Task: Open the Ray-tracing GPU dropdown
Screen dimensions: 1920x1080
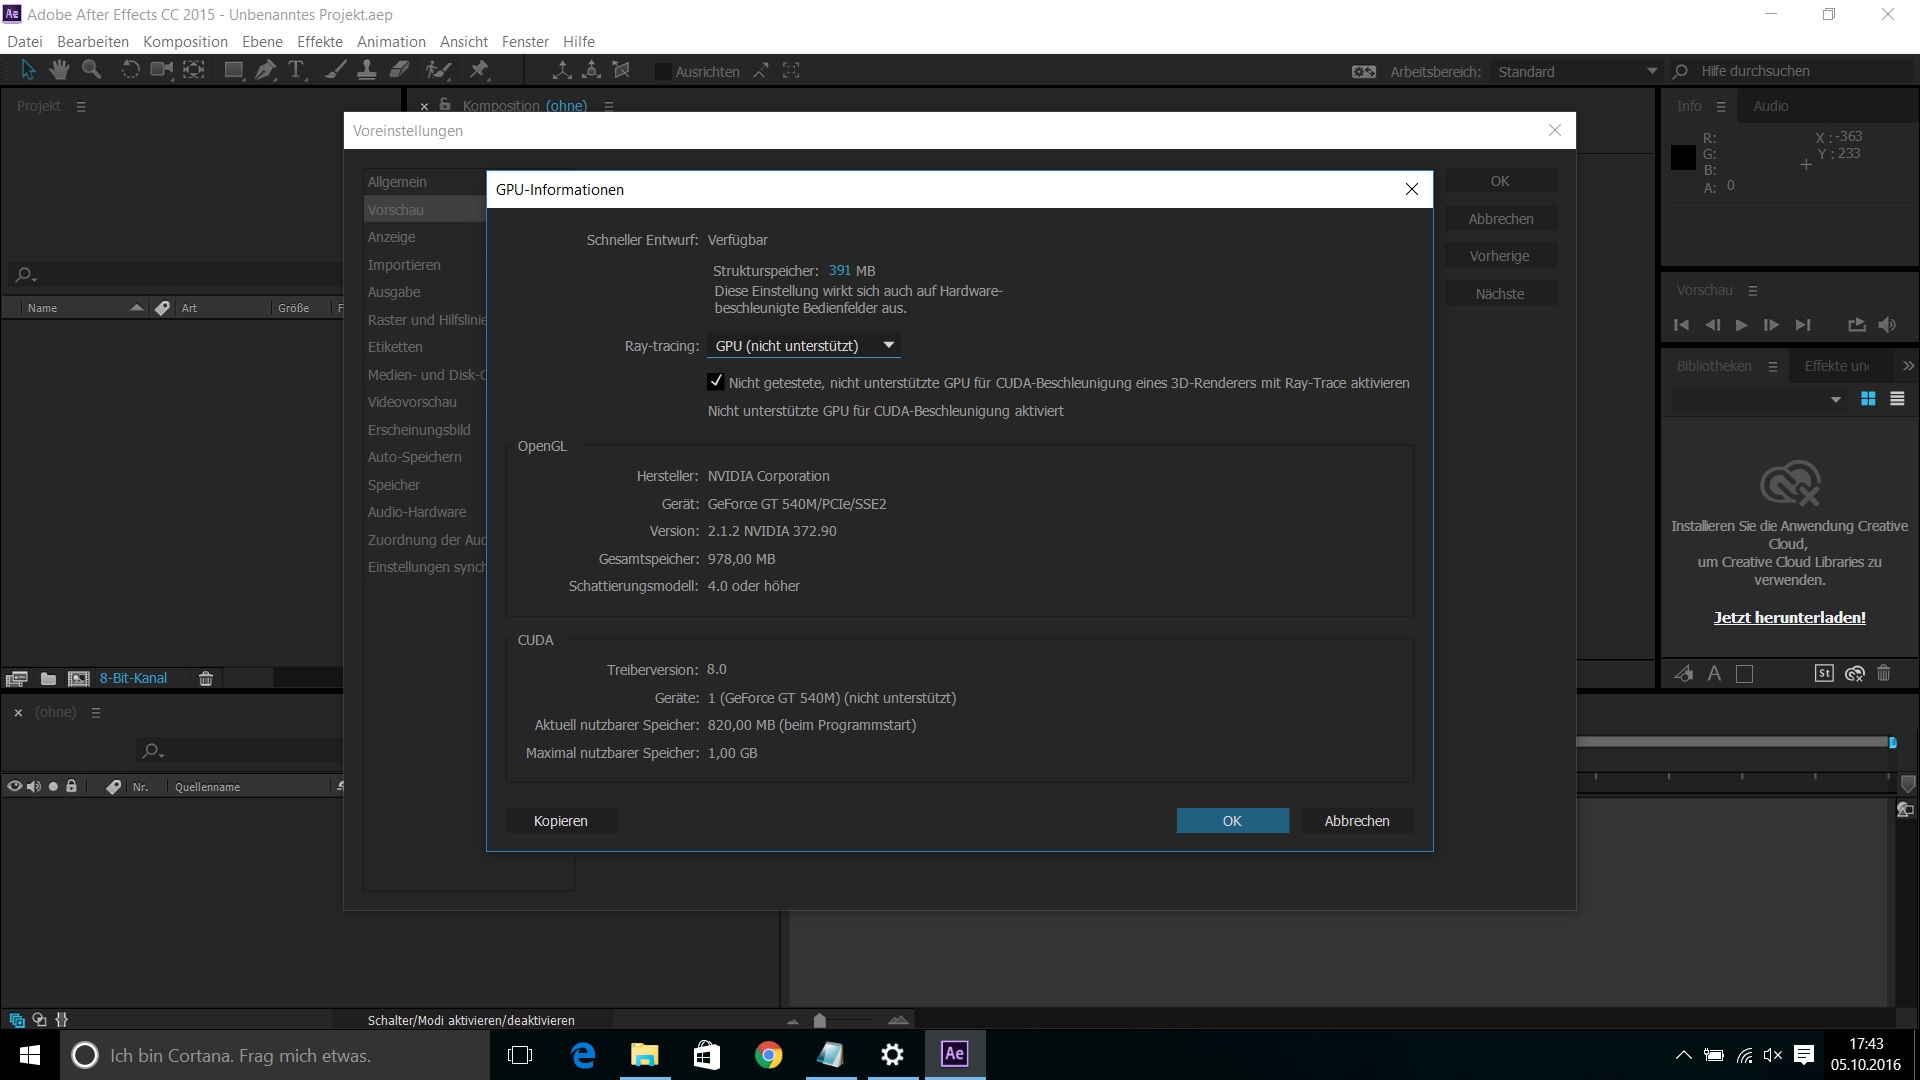Action: 803,346
